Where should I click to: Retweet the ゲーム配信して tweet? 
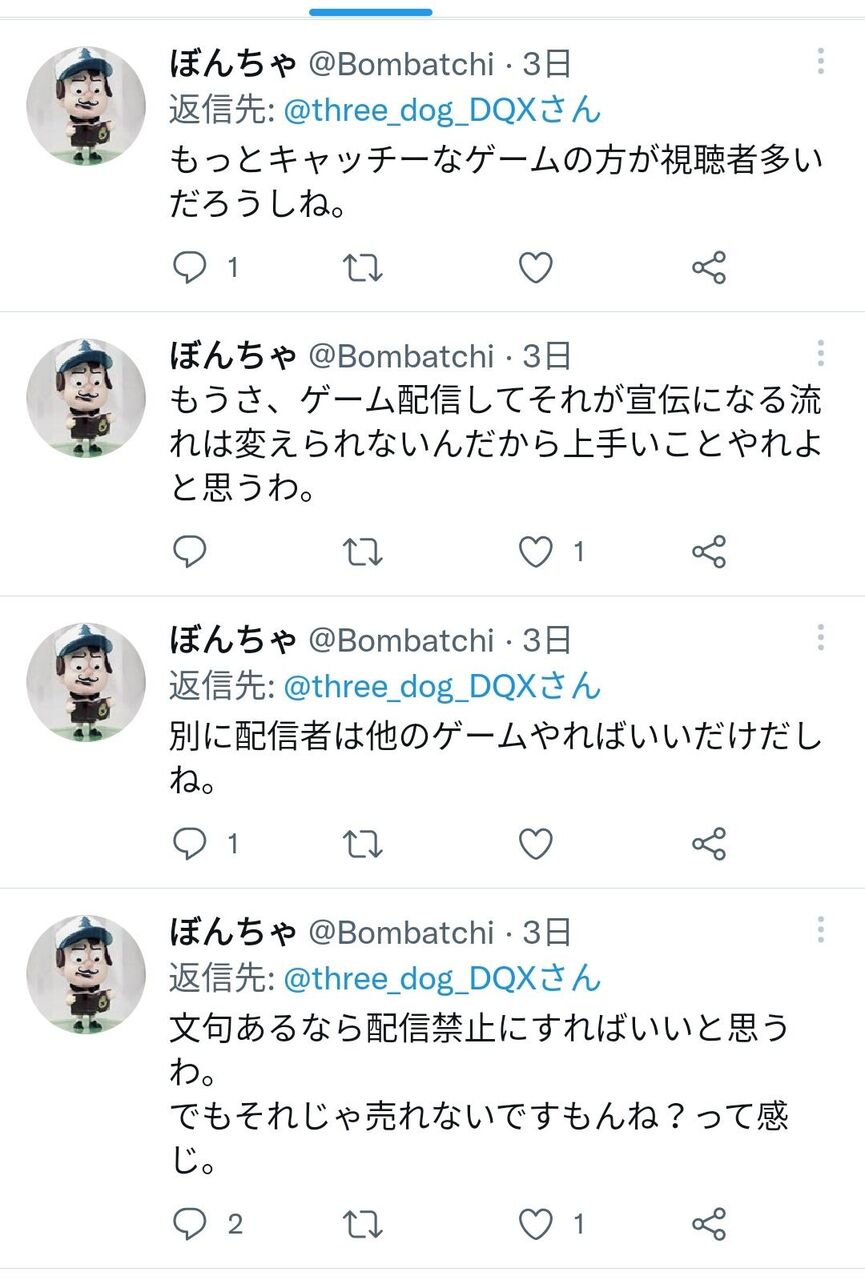363,551
